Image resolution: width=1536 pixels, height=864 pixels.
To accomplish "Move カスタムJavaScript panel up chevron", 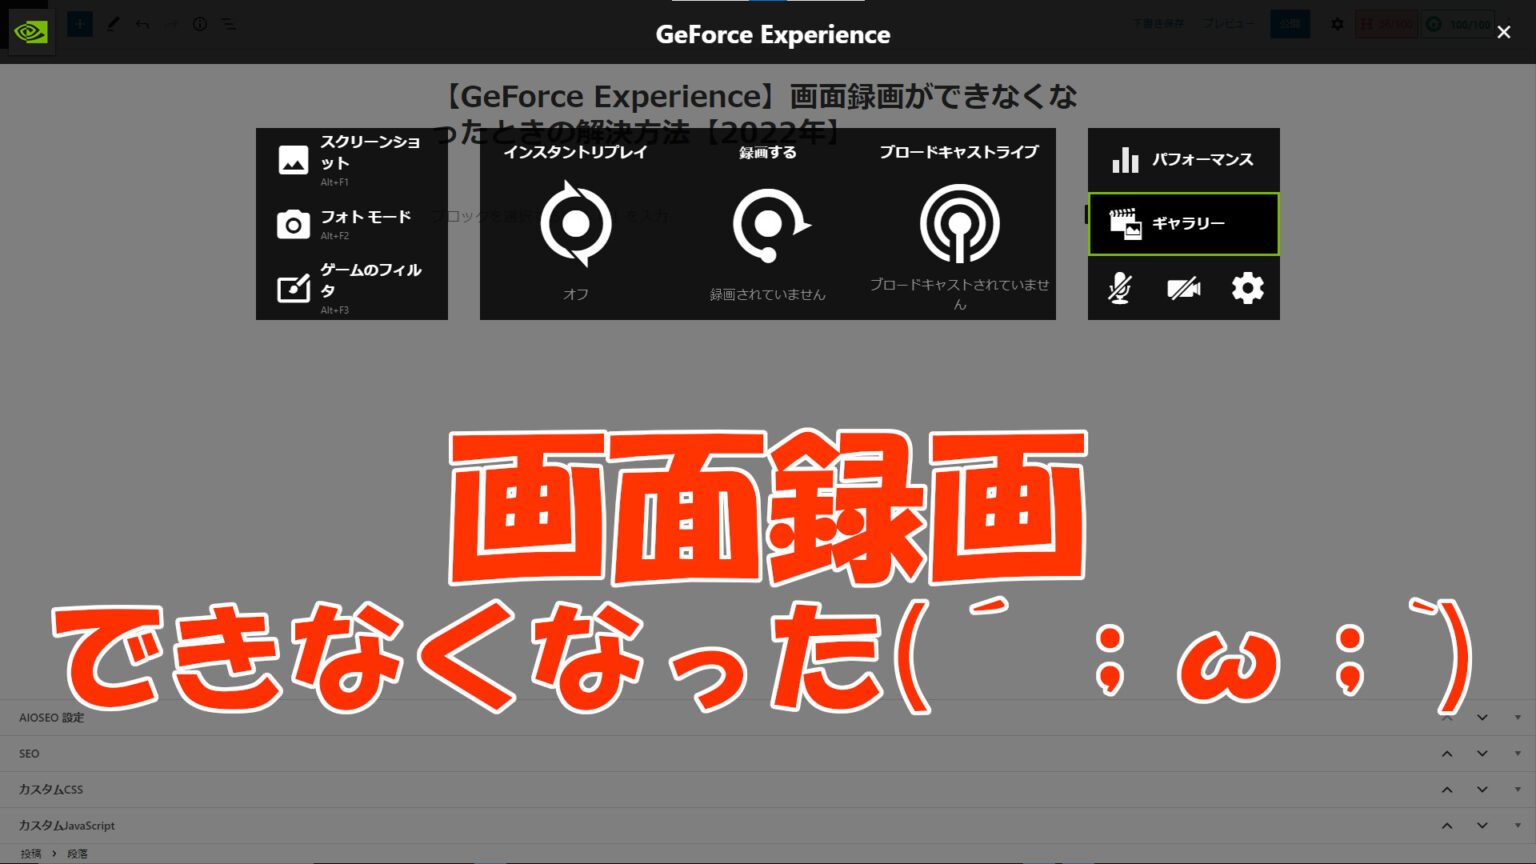I will [x=1447, y=826].
